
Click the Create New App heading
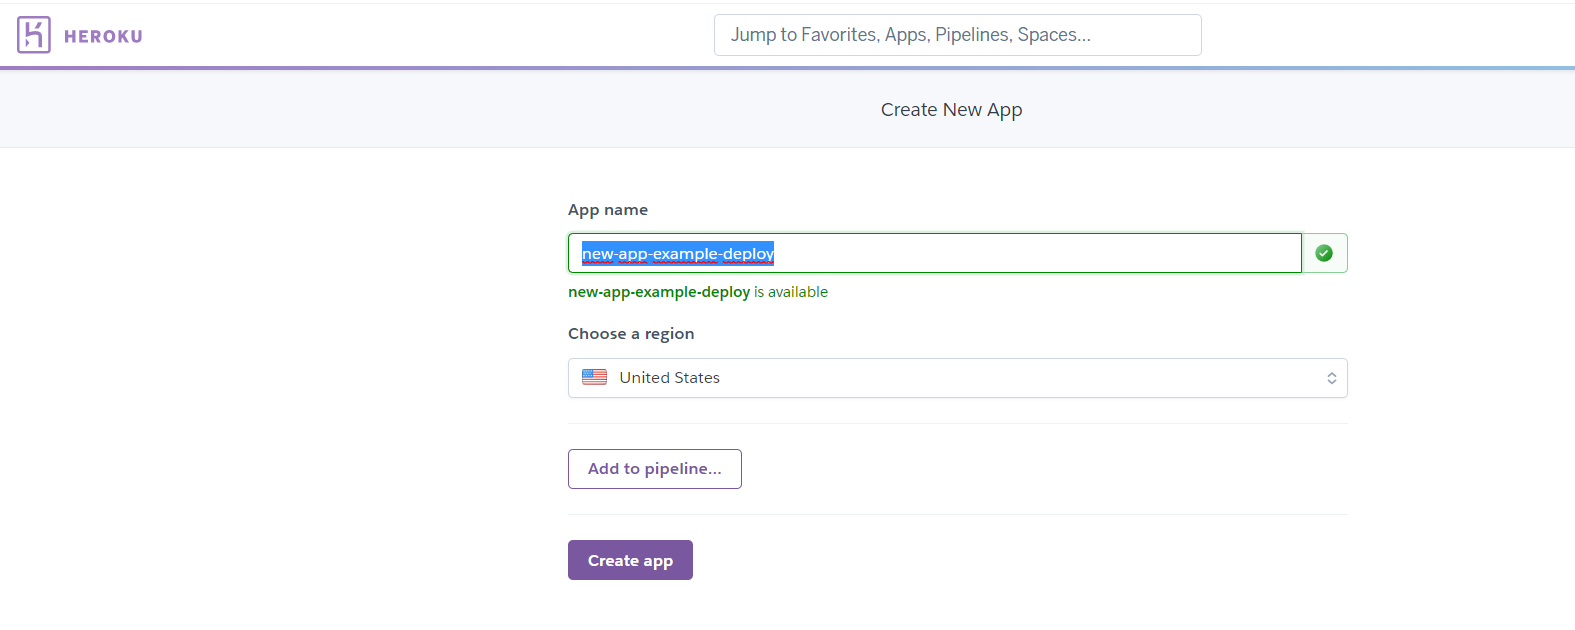point(951,110)
